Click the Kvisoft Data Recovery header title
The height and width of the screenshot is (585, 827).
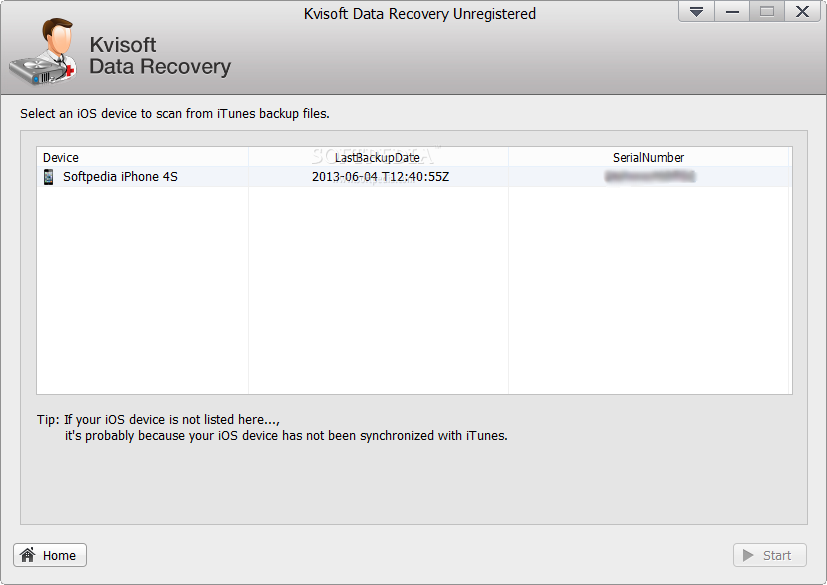pyautogui.click(x=160, y=56)
